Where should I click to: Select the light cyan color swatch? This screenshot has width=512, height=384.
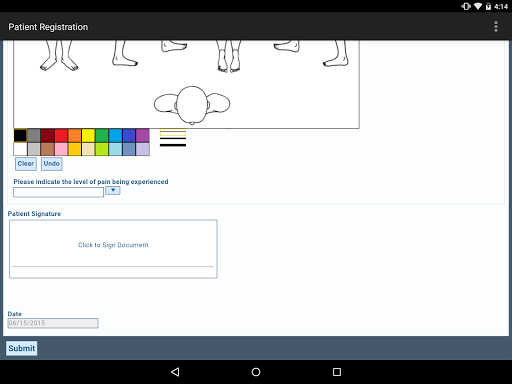115,149
